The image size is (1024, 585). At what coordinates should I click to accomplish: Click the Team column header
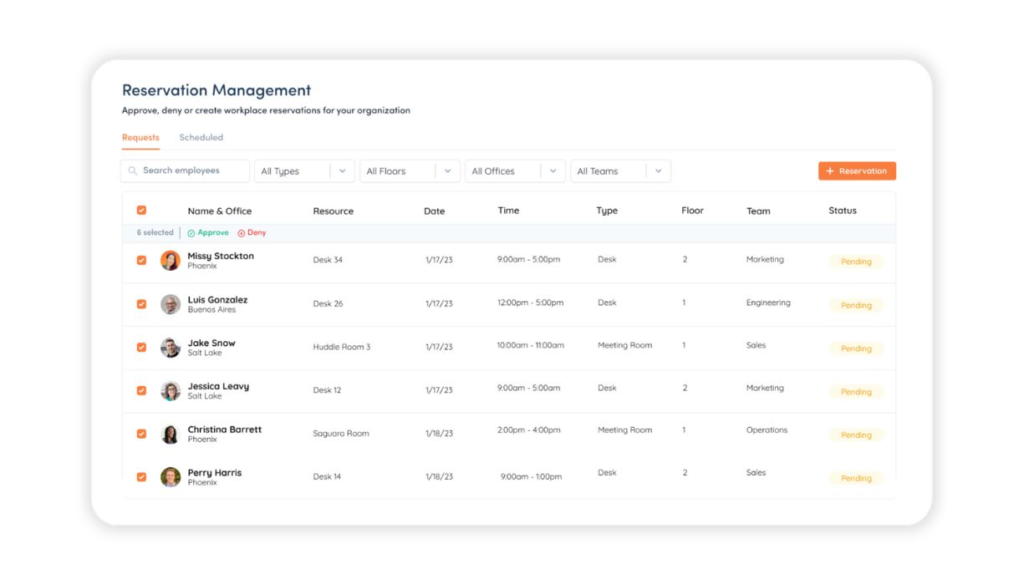coord(758,211)
